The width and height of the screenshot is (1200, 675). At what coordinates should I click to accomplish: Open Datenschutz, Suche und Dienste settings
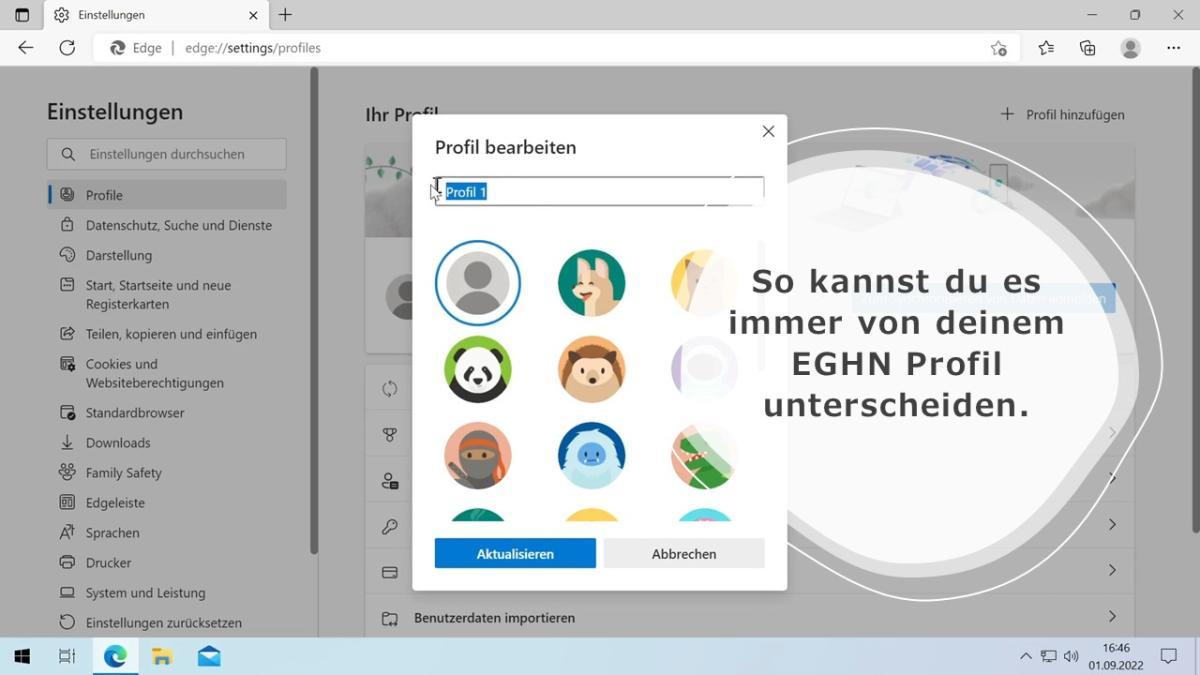[x=178, y=225]
